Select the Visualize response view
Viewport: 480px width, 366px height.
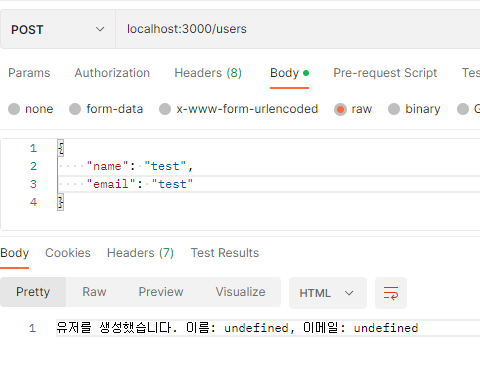pyautogui.click(x=240, y=292)
